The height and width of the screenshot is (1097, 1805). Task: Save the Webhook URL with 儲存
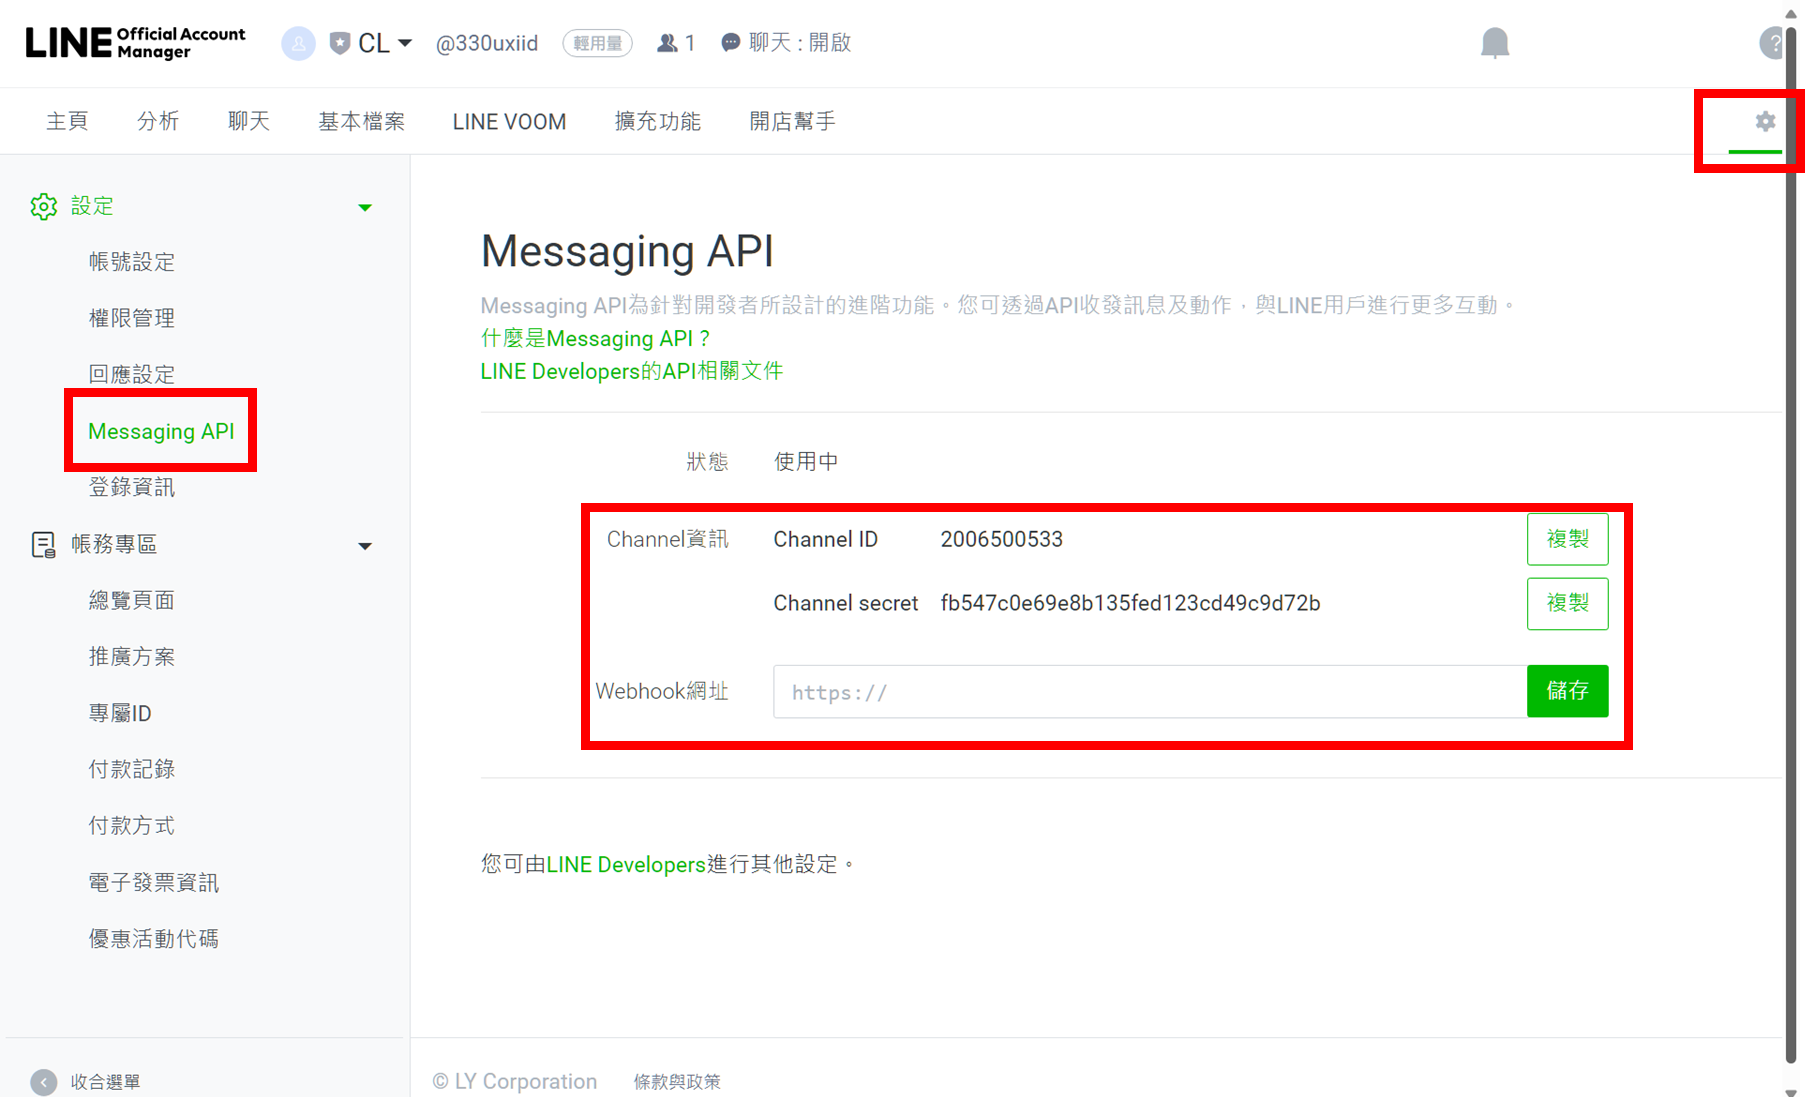(x=1567, y=691)
